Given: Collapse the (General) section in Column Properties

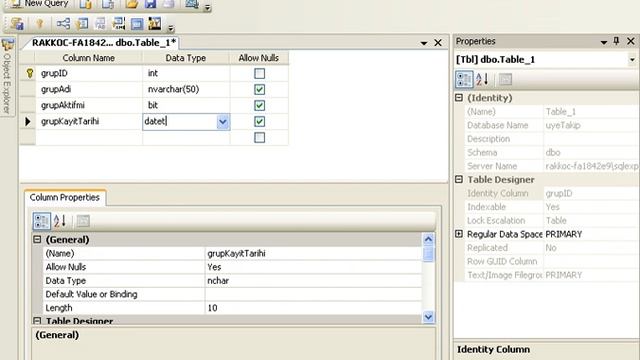Looking at the screenshot, I should pos(37,240).
